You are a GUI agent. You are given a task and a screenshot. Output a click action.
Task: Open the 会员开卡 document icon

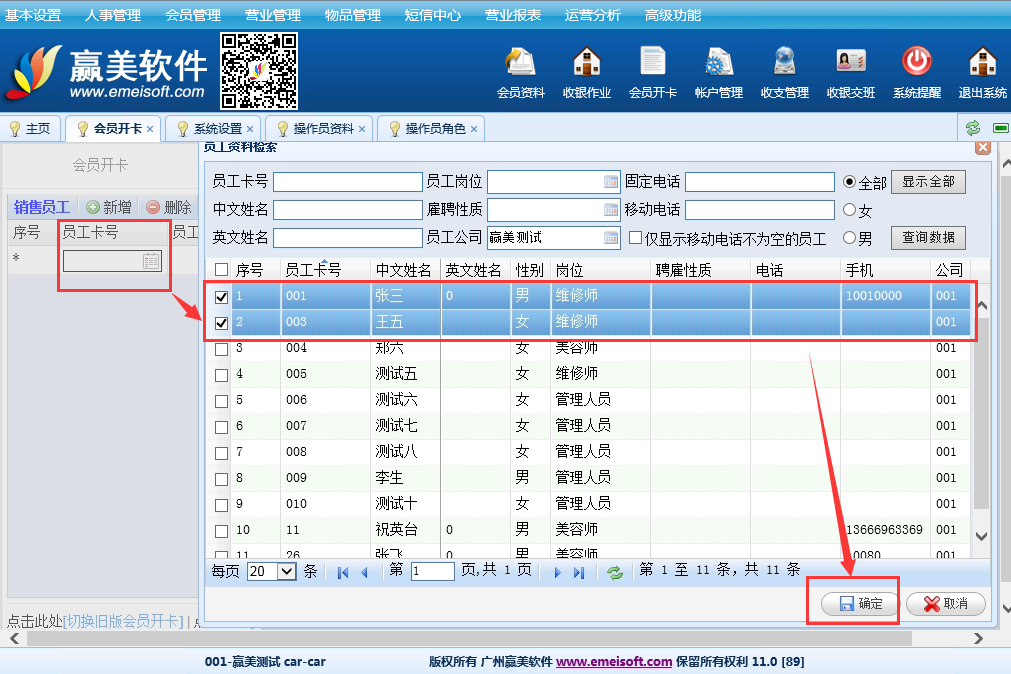652,64
